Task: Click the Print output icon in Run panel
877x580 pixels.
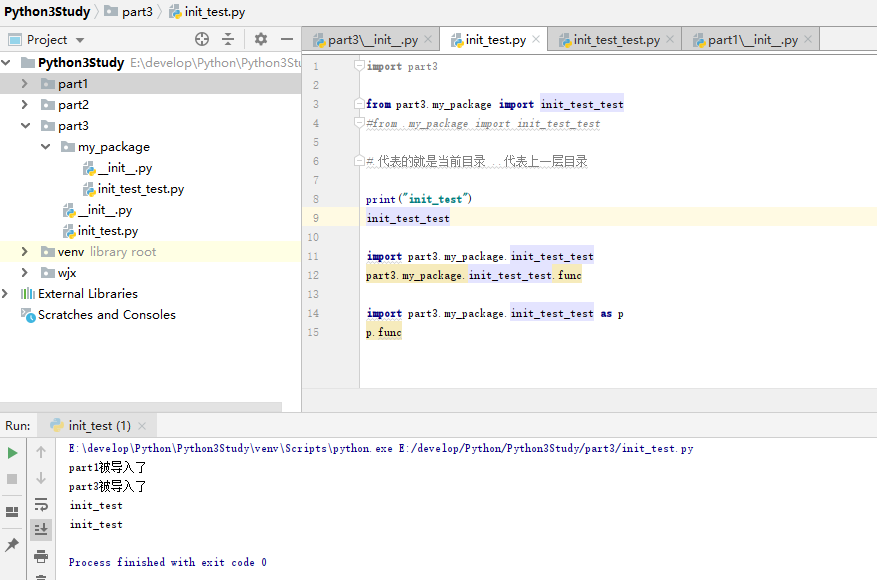Action: point(41,556)
